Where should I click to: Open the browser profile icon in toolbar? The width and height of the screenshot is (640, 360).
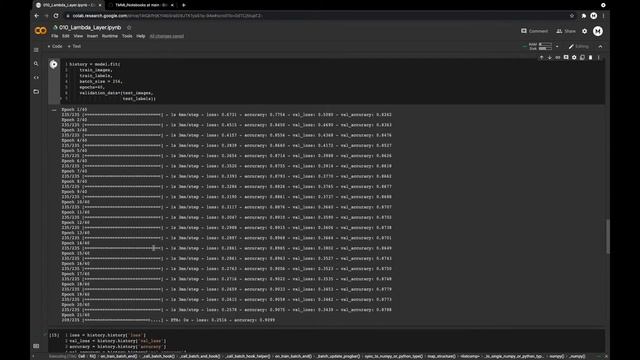[x=593, y=16]
